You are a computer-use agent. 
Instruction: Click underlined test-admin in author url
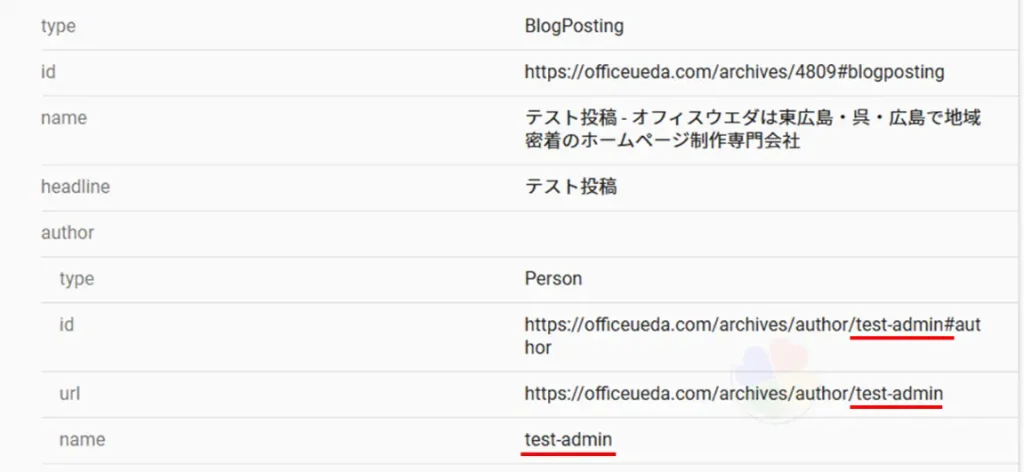[x=899, y=393]
